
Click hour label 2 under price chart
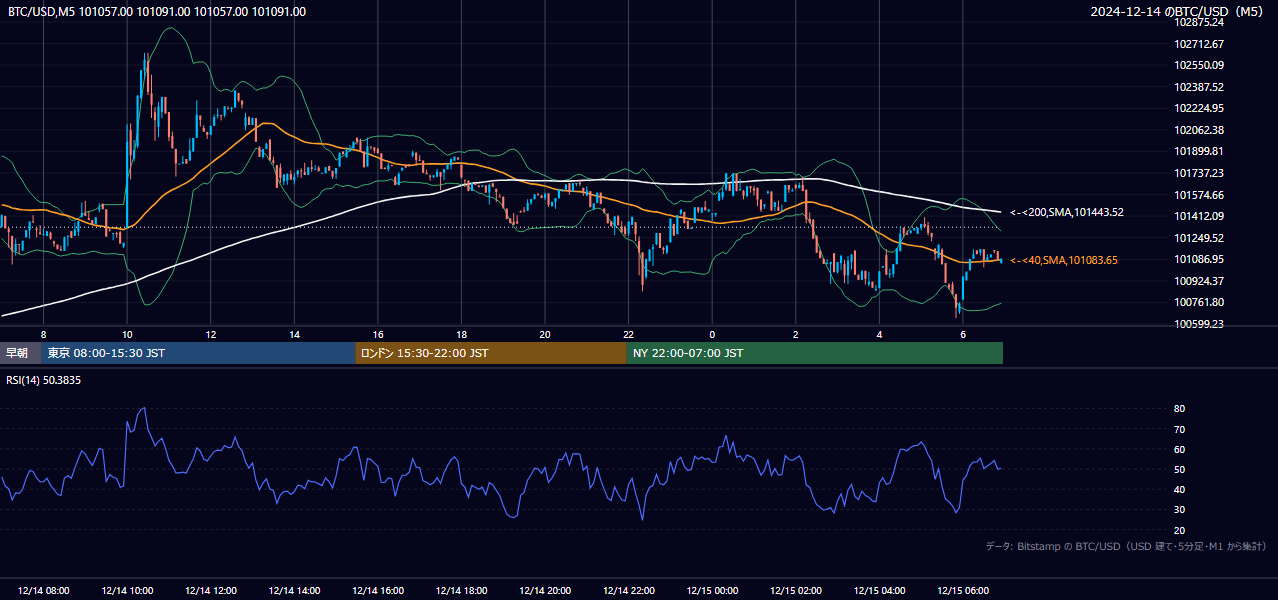click(795, 334)
